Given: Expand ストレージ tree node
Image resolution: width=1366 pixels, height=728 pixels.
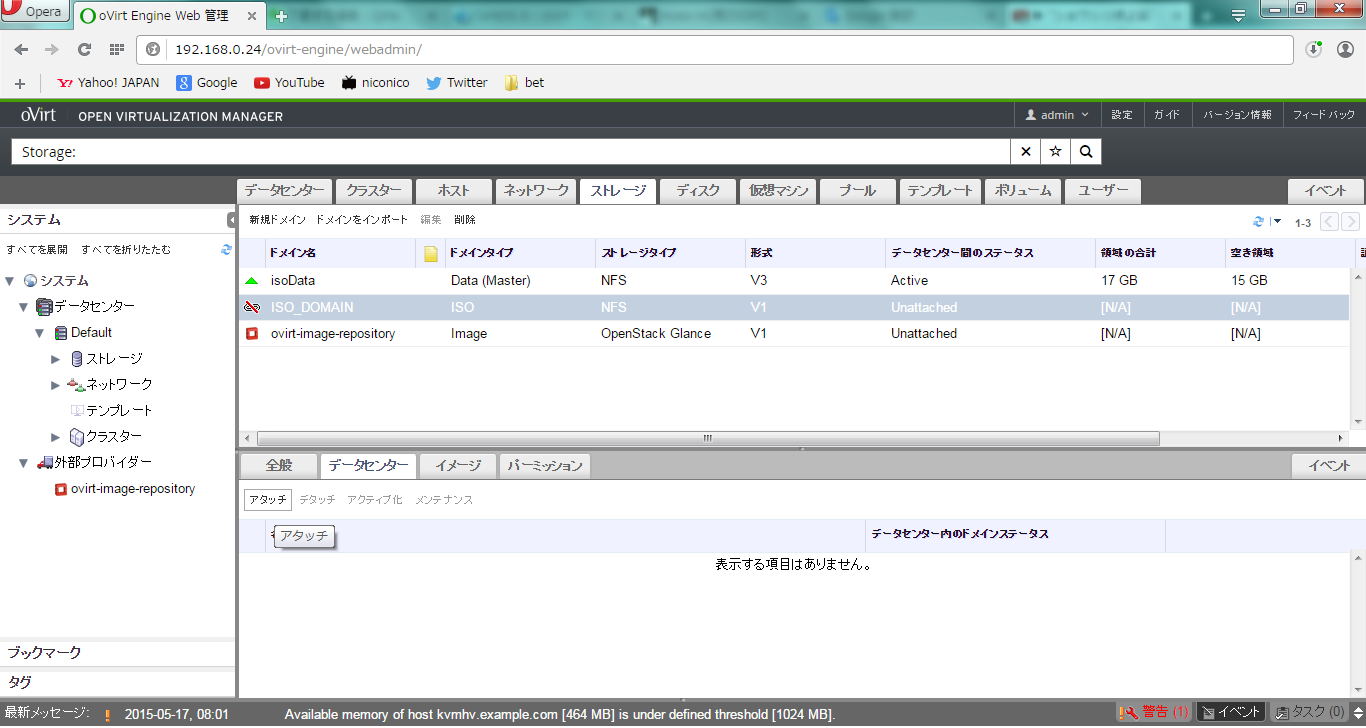Looking at the screenshot, I should [56, 359].
